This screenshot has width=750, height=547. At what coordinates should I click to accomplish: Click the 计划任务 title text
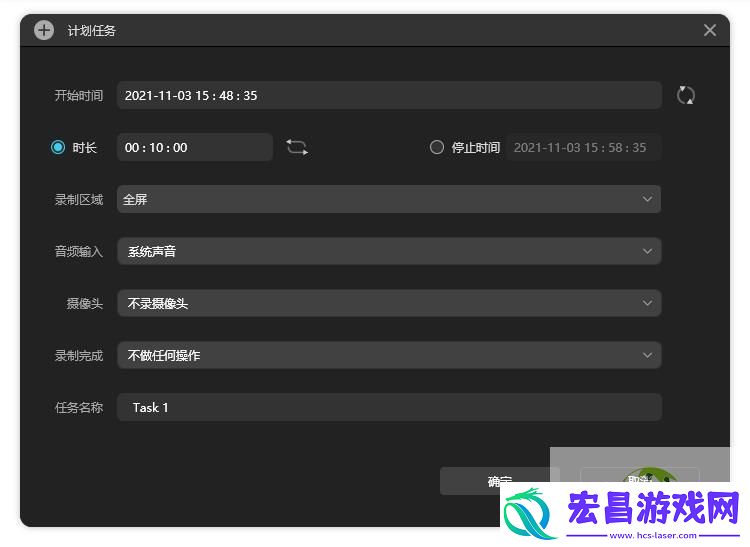tap(91, 31)
